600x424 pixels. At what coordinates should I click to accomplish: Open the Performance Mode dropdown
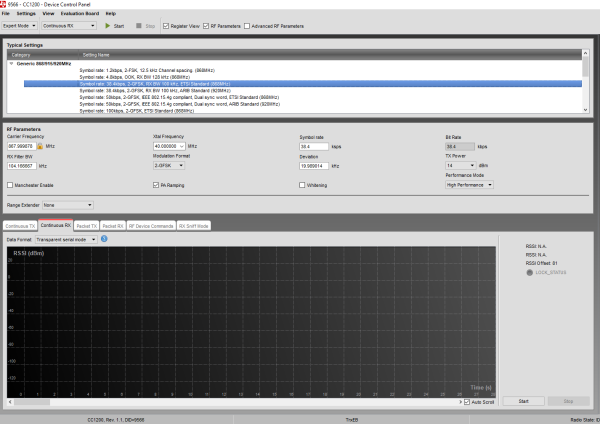pyautogui.click(x=469, y=185)
